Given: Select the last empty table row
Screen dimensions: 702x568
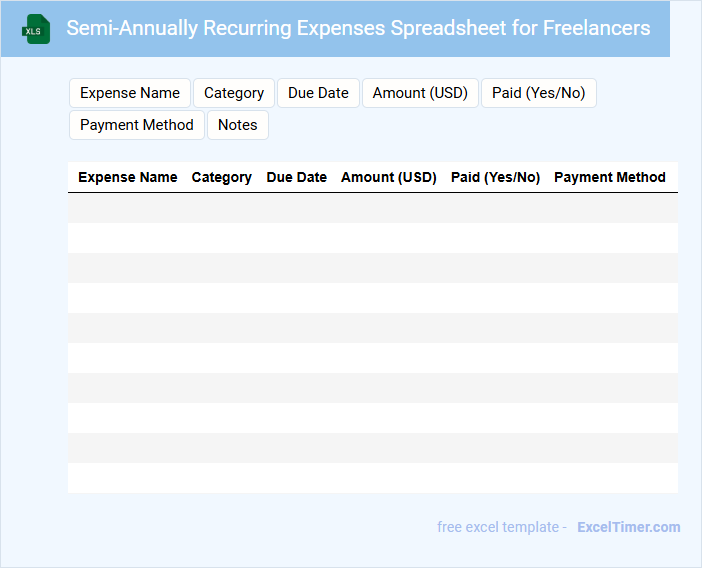Looking at the screenshot, I should pos(372,478).
